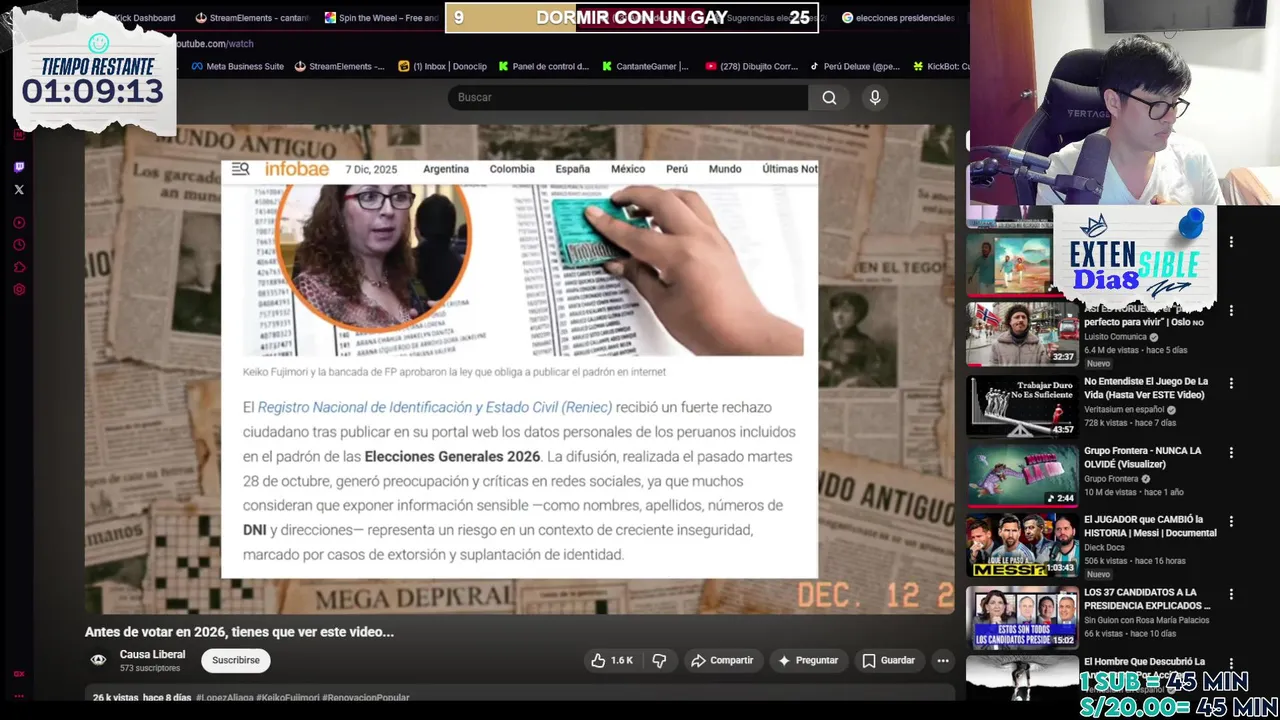Activate voice search microphone icon

[x=875, y=97]
